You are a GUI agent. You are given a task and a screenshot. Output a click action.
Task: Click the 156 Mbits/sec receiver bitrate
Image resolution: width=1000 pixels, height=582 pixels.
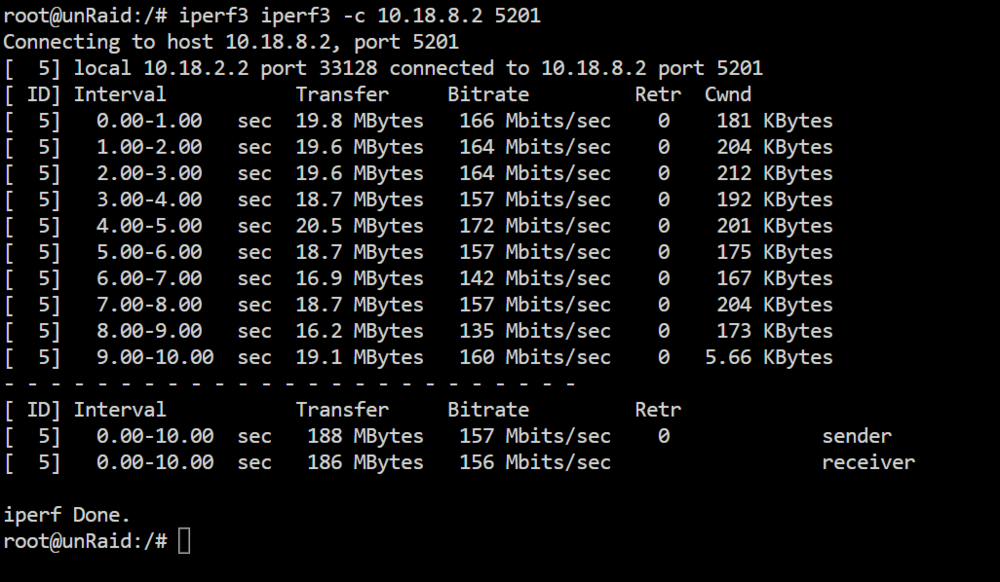535,462
